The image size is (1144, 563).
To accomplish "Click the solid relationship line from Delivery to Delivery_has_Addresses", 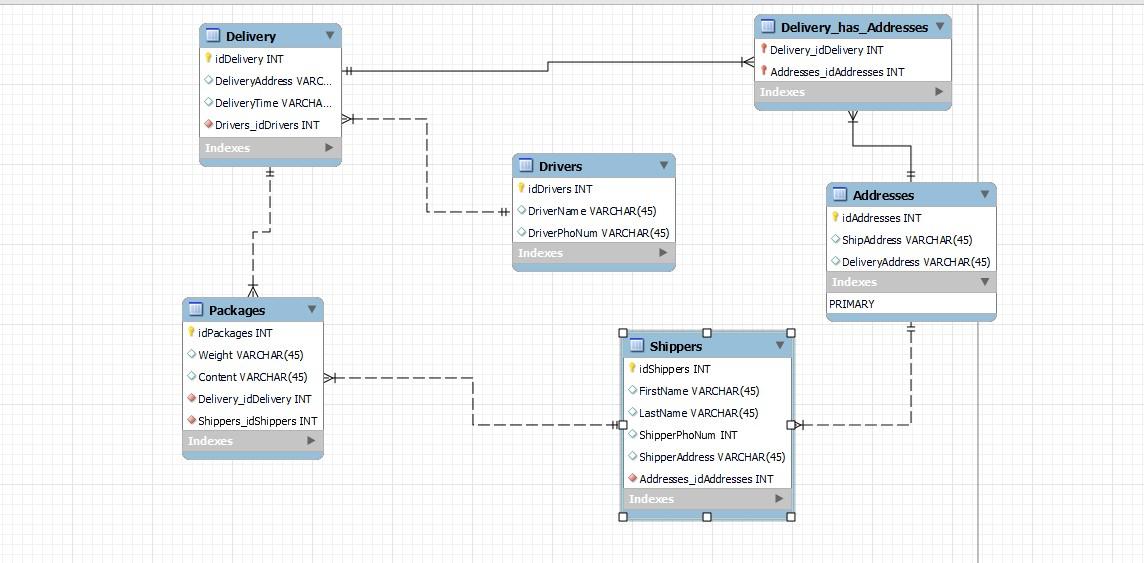I will (547, 66).
